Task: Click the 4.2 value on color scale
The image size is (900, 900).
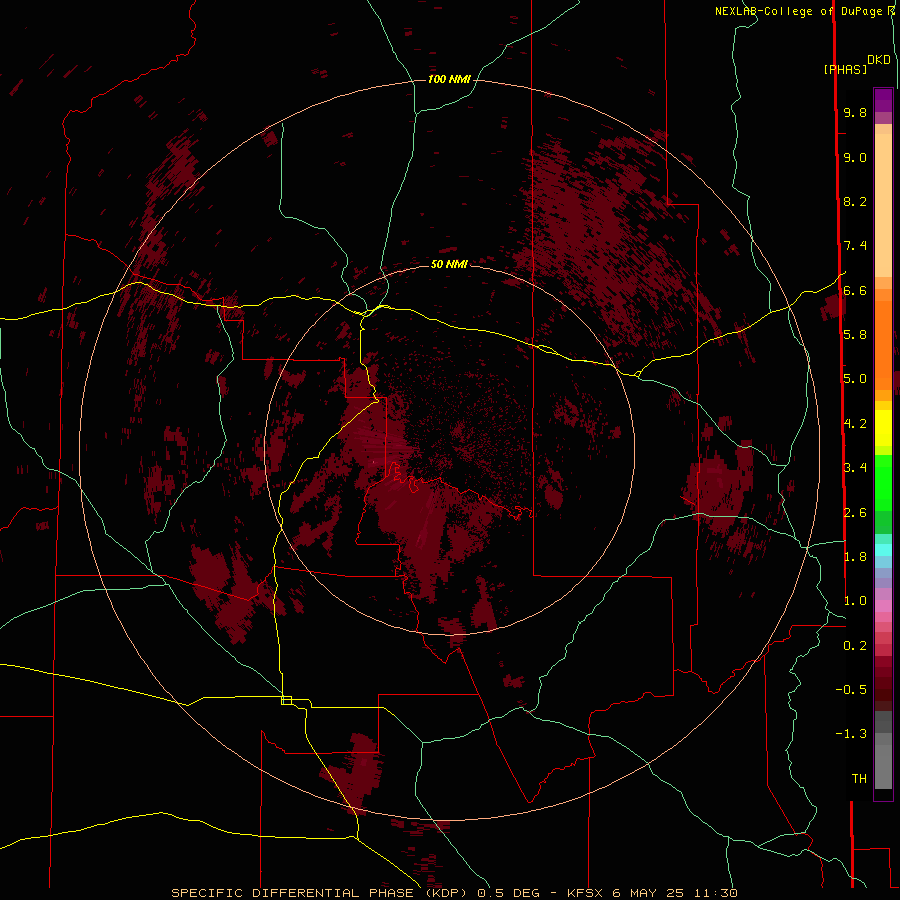Action: coord(855,424)
